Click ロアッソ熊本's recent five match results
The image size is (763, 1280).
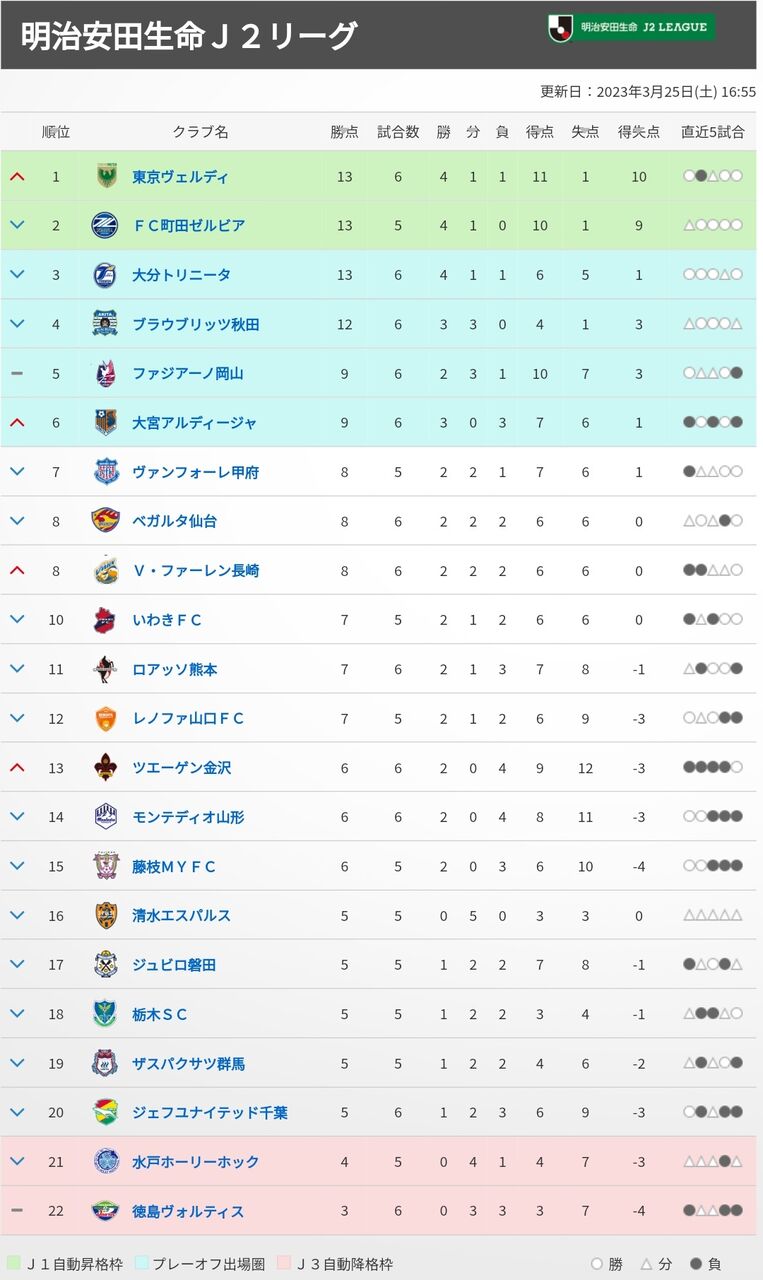pyautogui.click(x=713, y=669)
